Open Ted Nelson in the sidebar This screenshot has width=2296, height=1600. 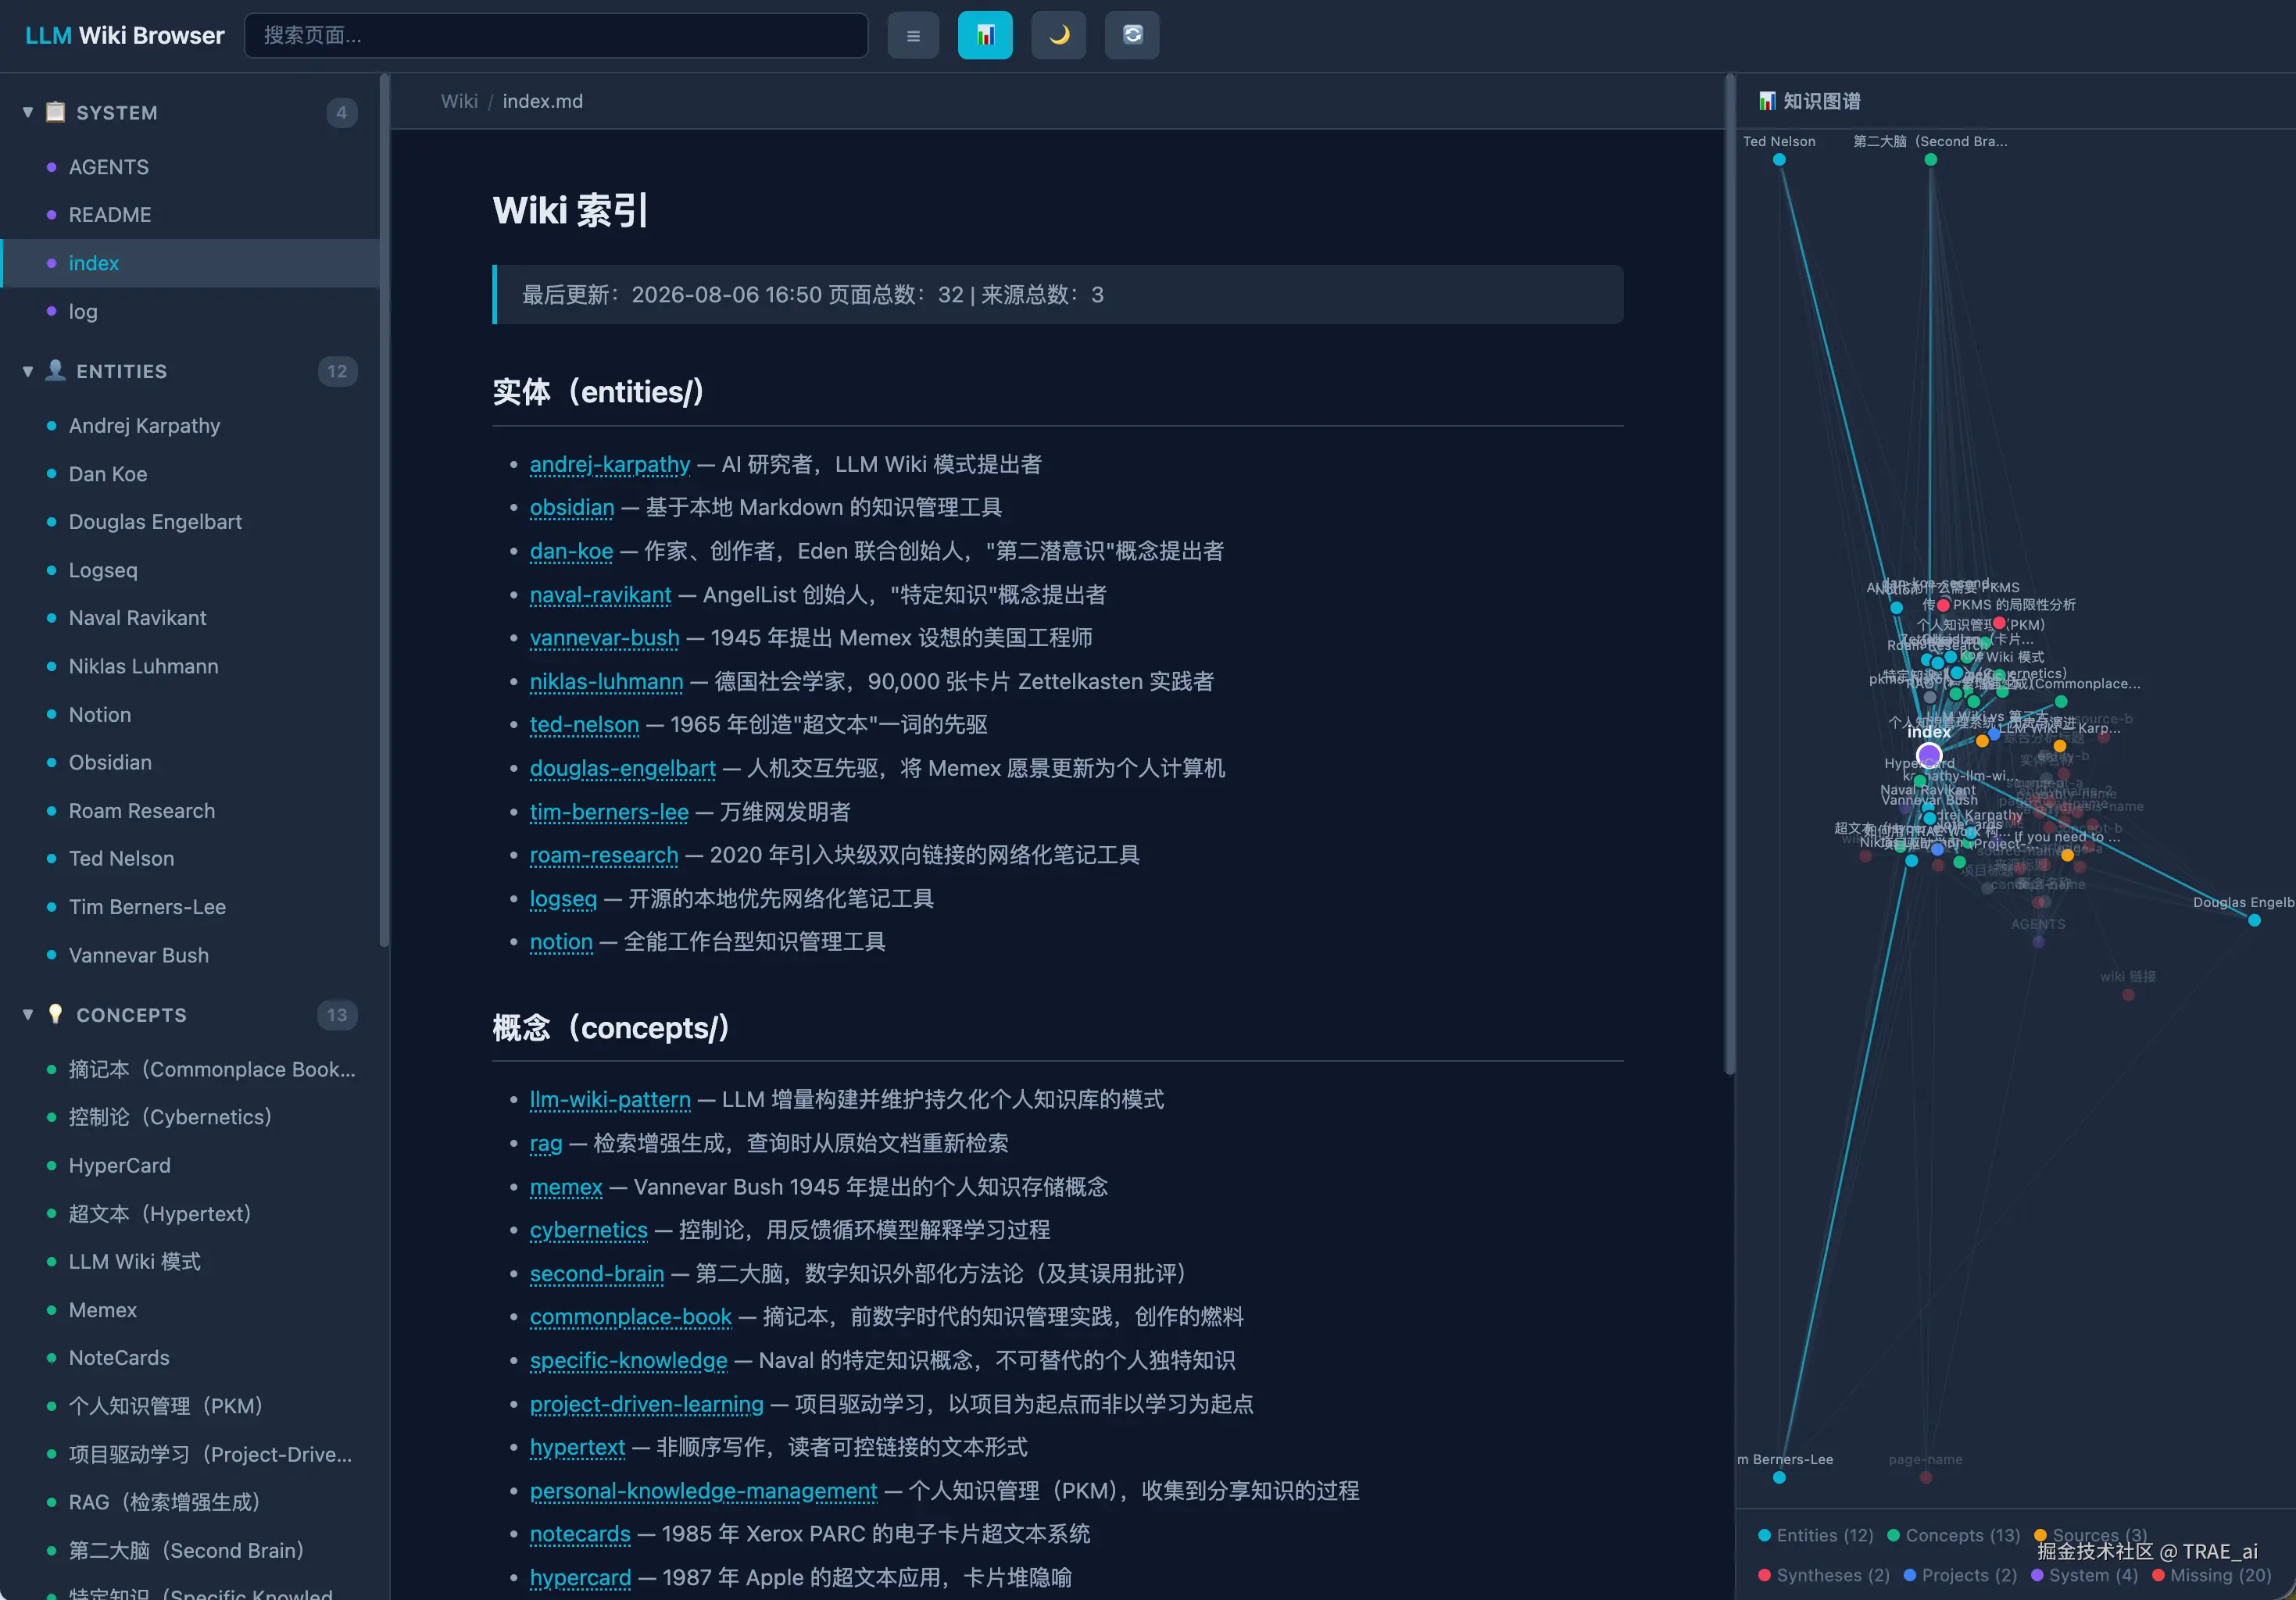tap(190, 859)
